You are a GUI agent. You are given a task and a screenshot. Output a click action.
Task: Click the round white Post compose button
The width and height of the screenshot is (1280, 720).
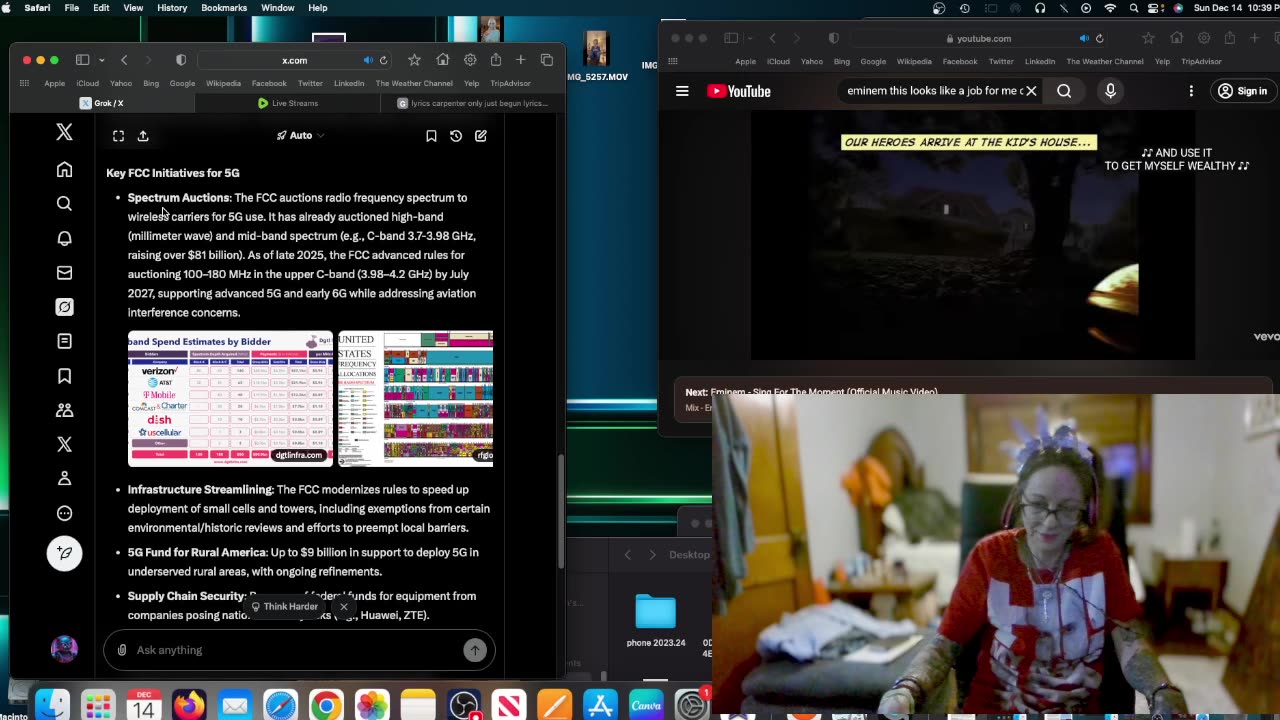(x=64, y=553)
